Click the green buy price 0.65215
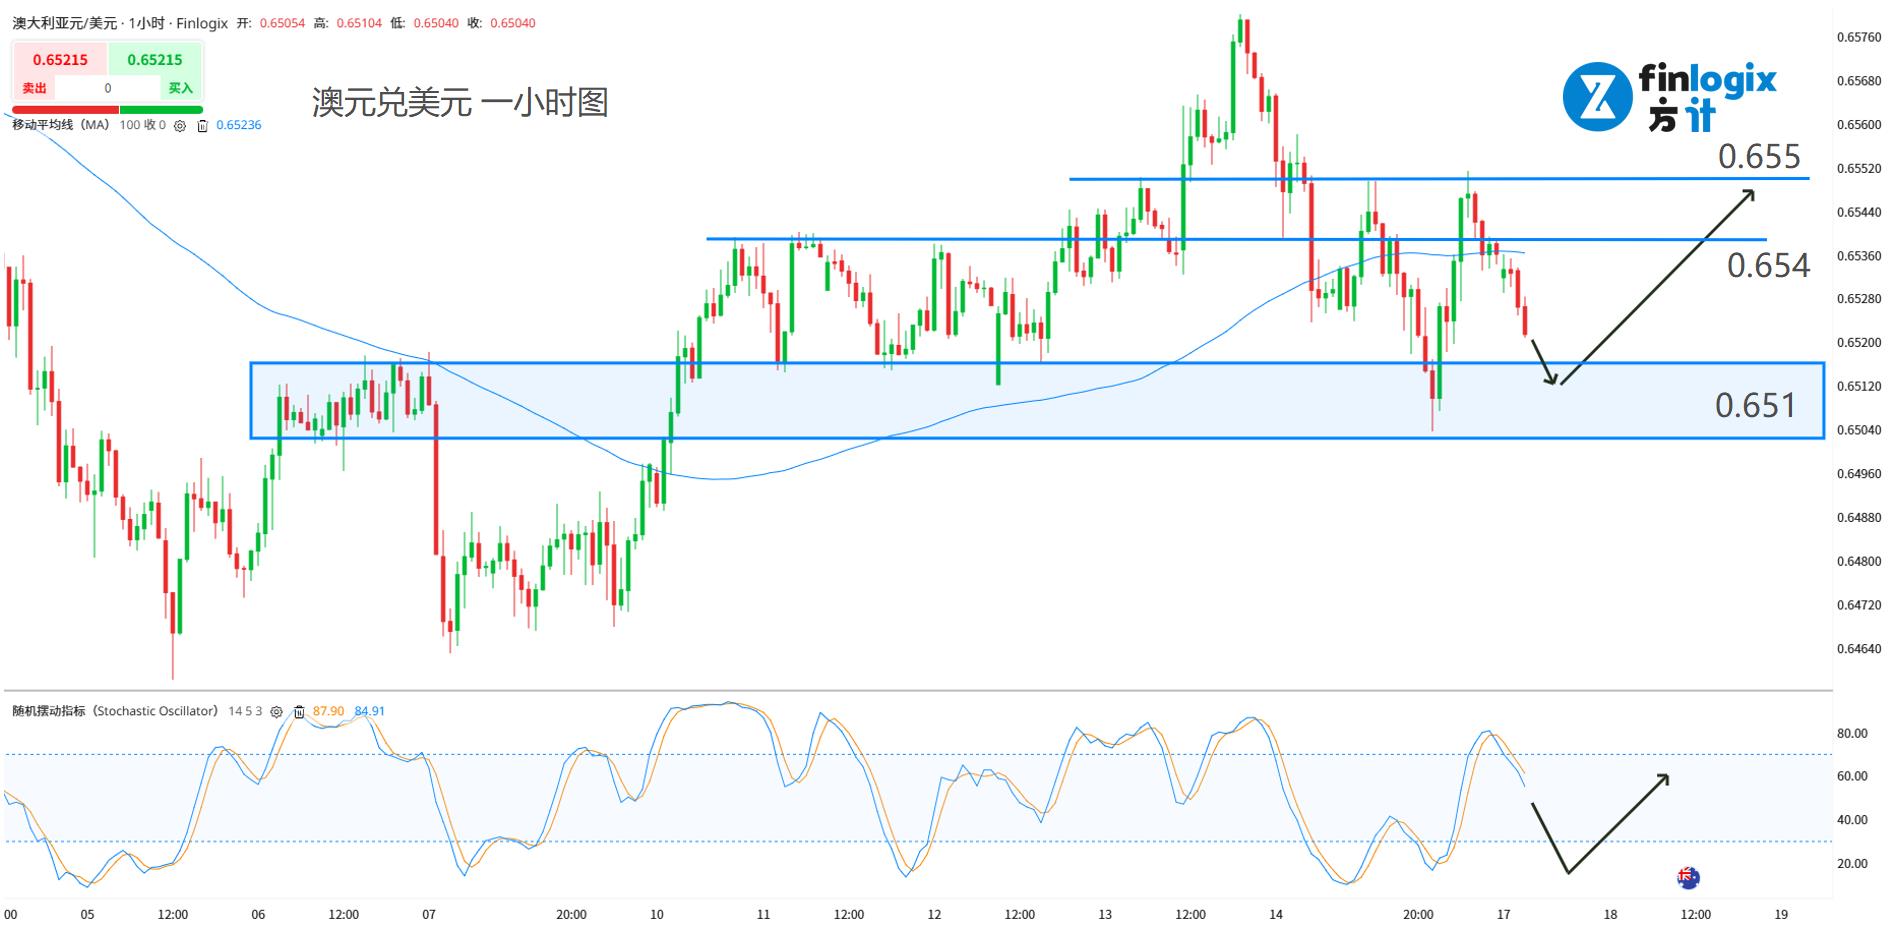Image resolution: width=1888 pixels, height=932 pixels. coord(155,60)
